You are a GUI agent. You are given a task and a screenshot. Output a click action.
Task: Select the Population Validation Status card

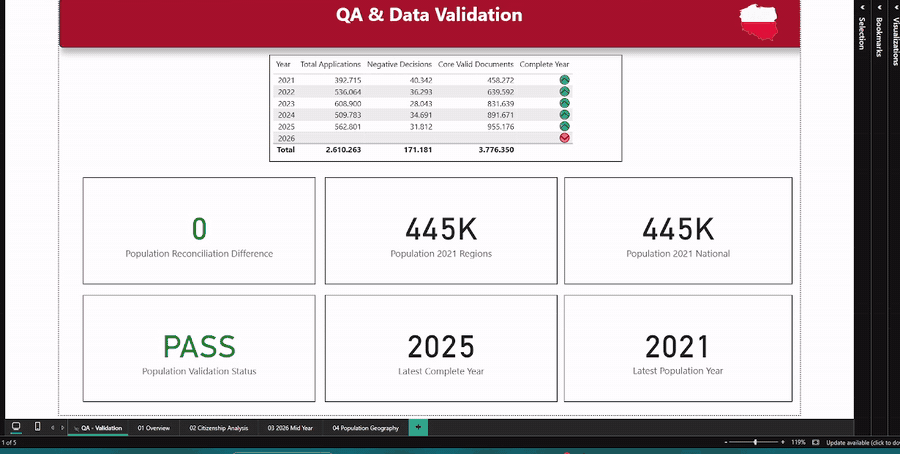(x=199, y=348)
